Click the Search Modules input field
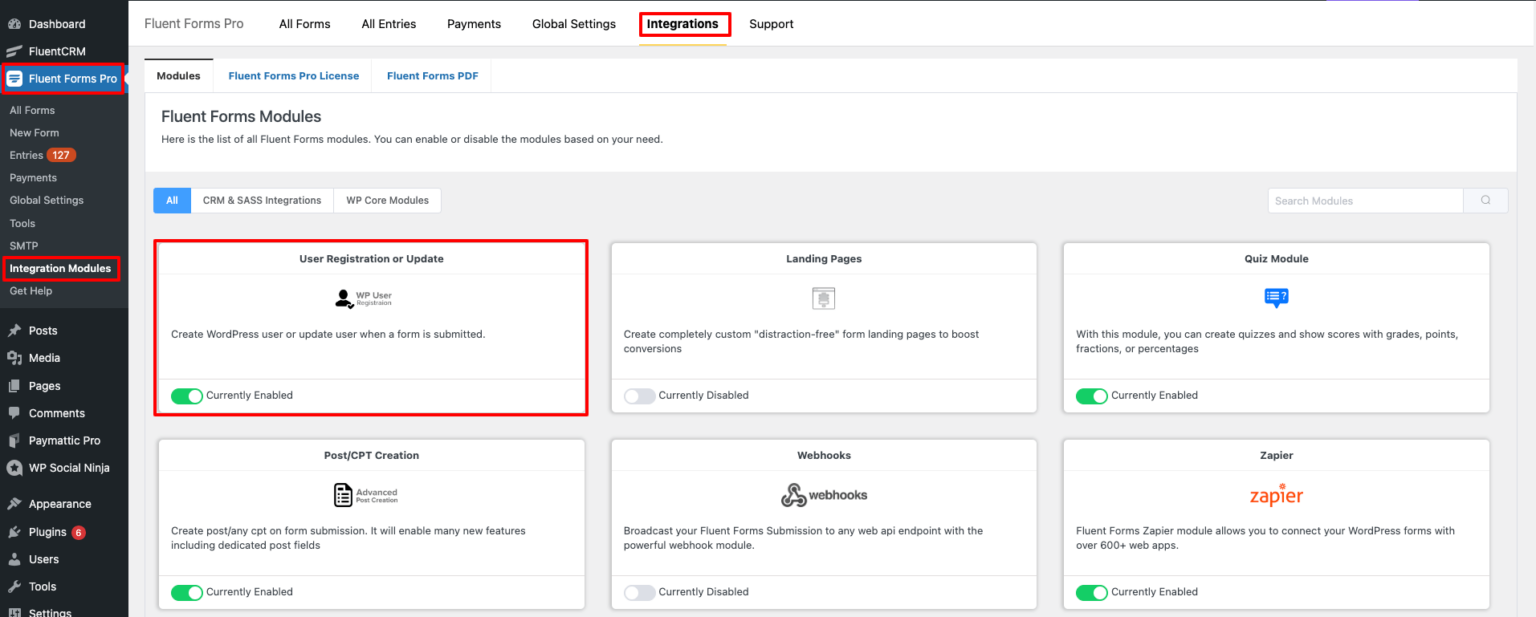The image size is (1536, 617). click(x=1364, y=200)
